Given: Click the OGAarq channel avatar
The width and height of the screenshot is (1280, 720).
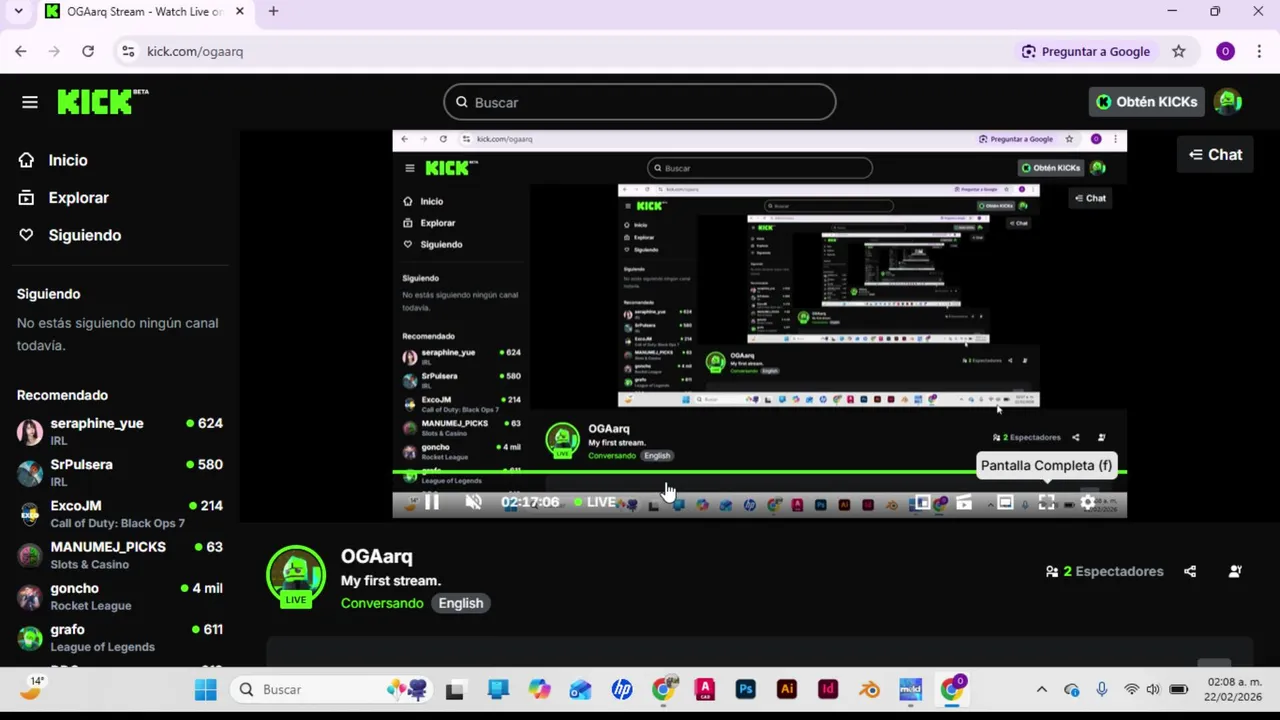Looking at the screenshot, I should click(295, 576).
